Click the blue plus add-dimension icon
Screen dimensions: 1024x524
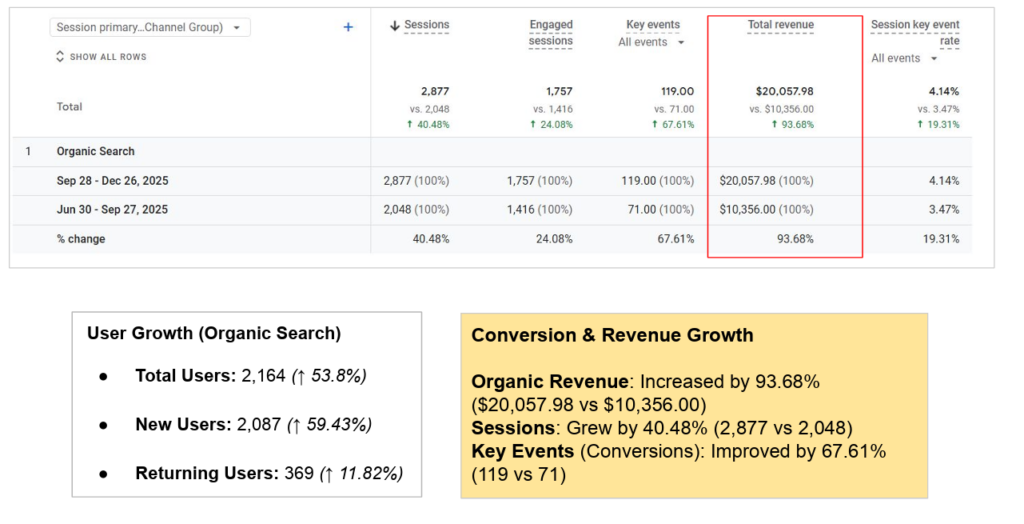tap(348, 27)
